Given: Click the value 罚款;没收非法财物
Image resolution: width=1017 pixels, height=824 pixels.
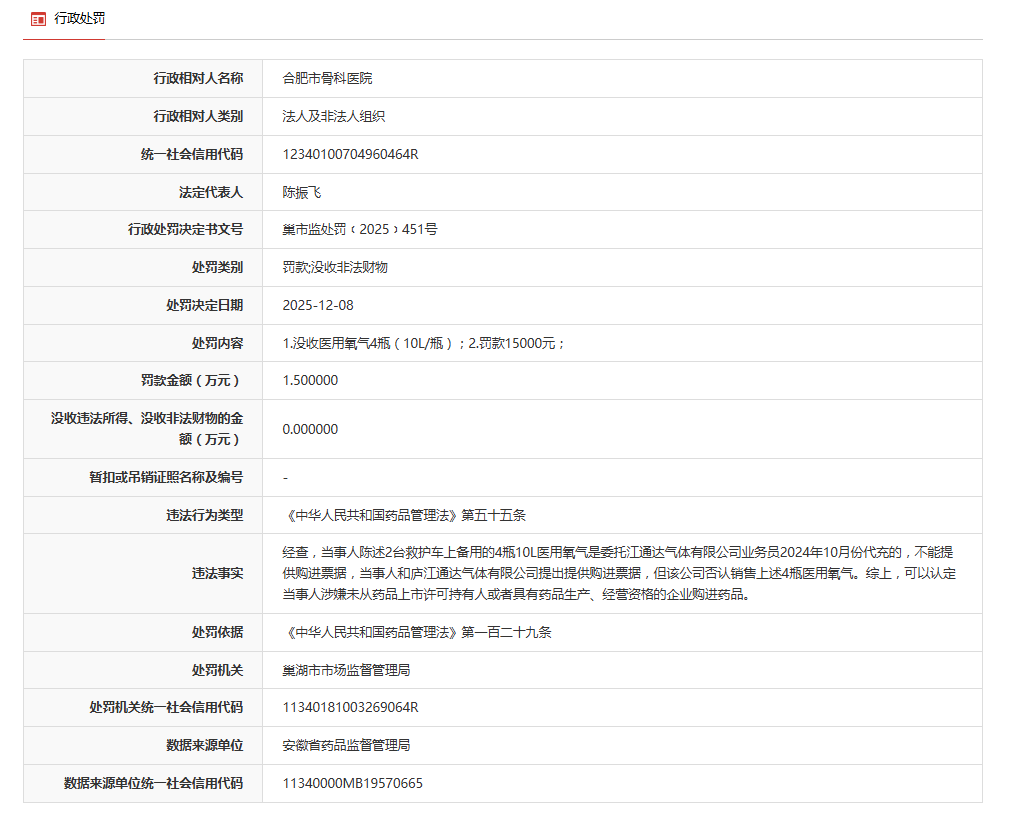Looking at the screenshot, I should click(335, 267).
